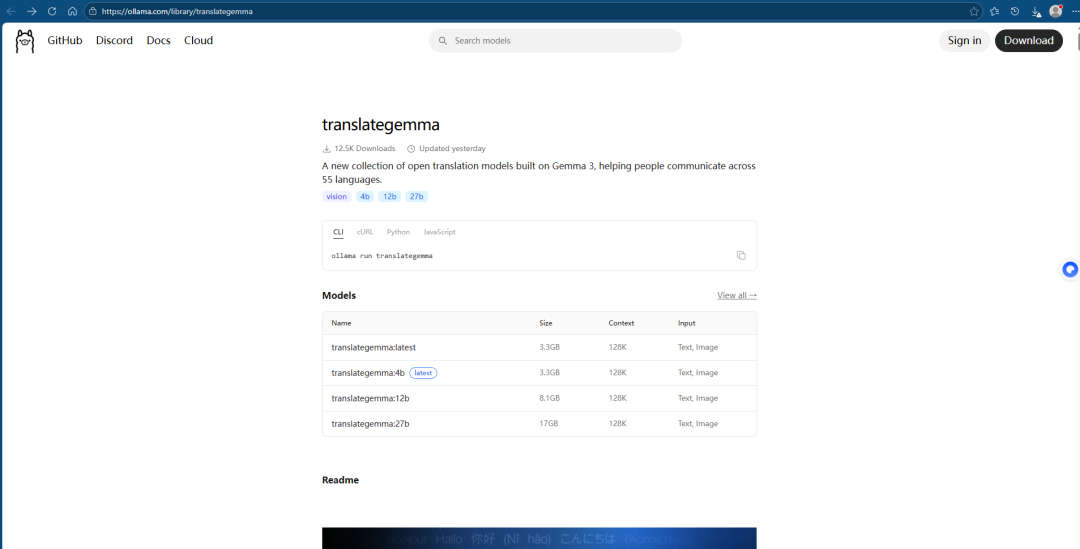
Task: Click the Sign in button
Action: [x=964, y=41]
